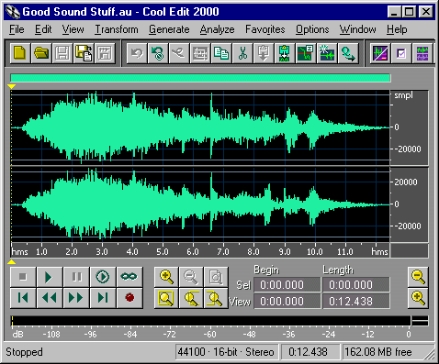Open a file with the folder icon

click(41, 53)
